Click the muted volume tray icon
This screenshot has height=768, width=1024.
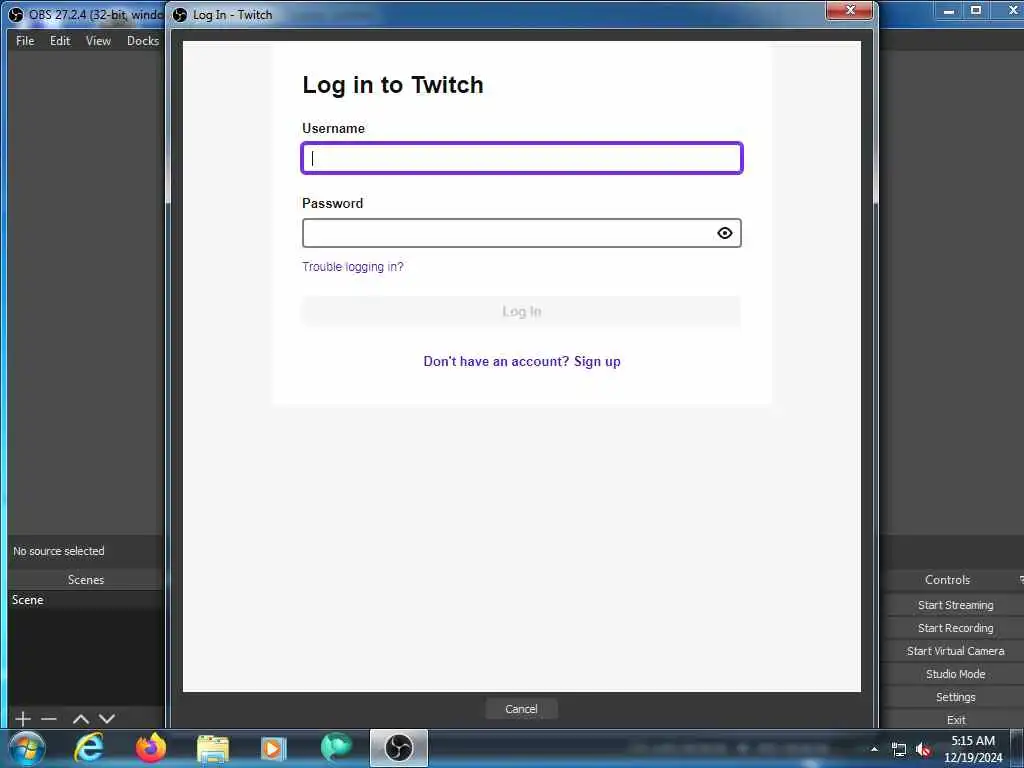point(923,750)
